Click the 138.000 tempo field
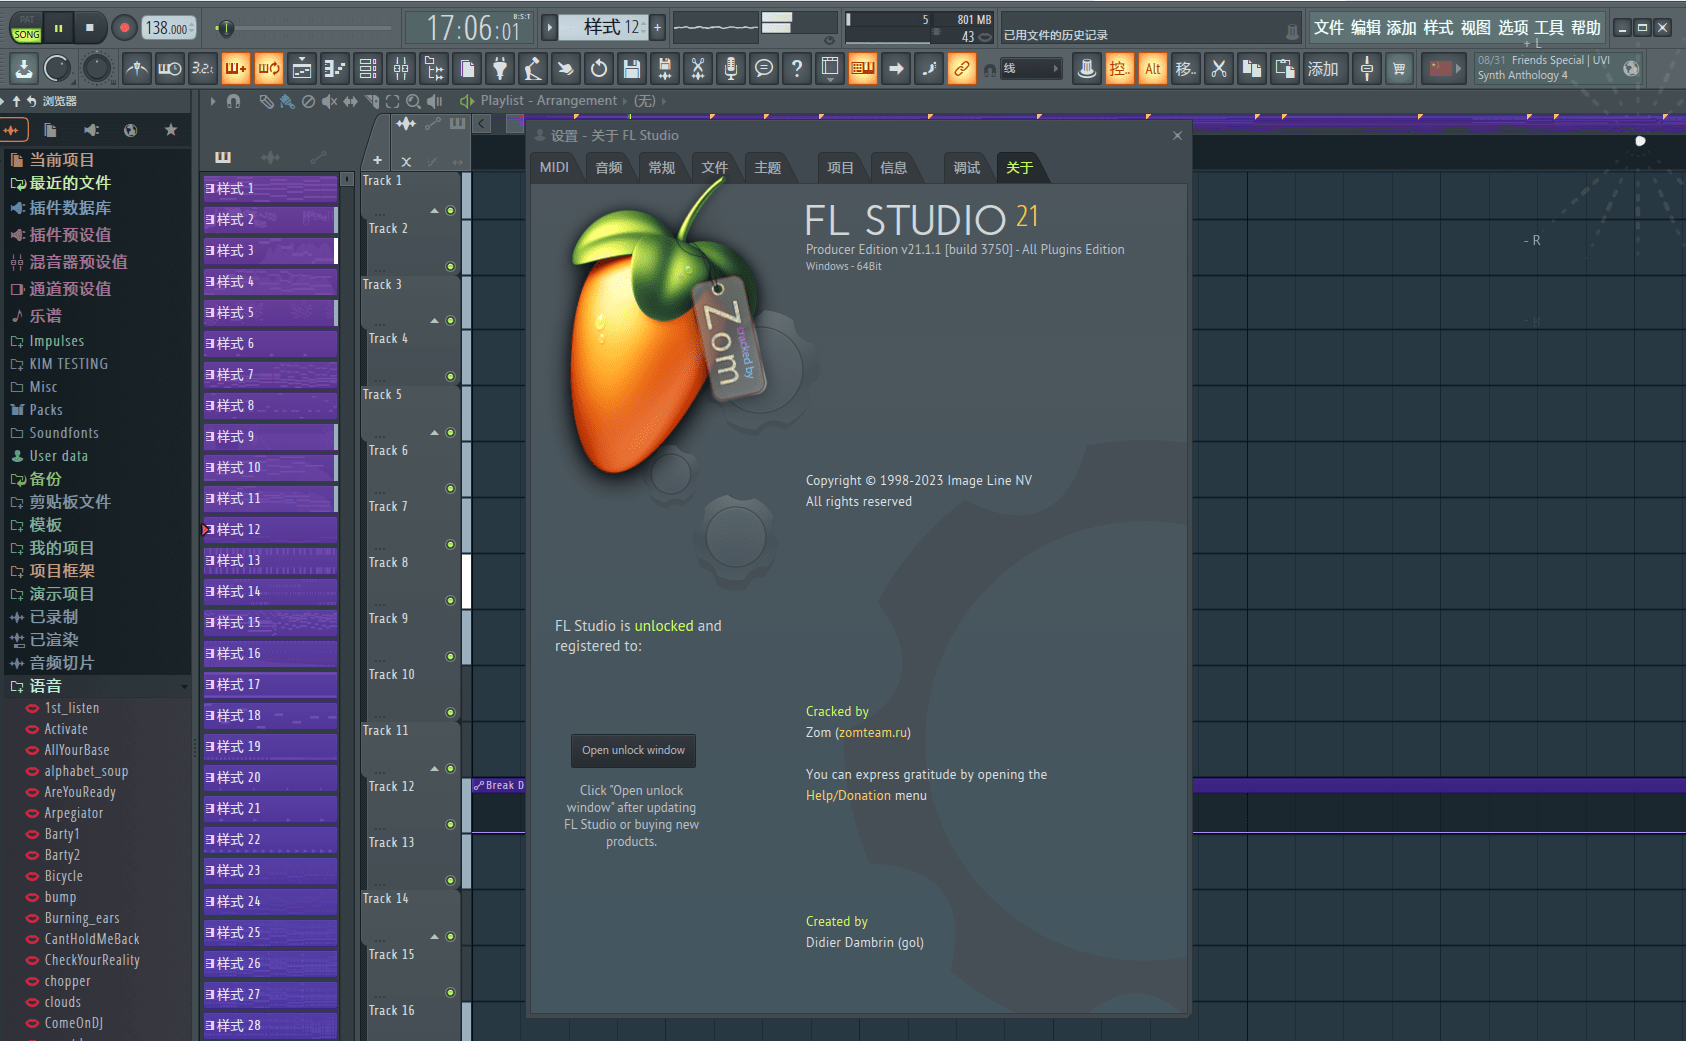The height and width of the screenshot is (1041, 1686). 168,28
